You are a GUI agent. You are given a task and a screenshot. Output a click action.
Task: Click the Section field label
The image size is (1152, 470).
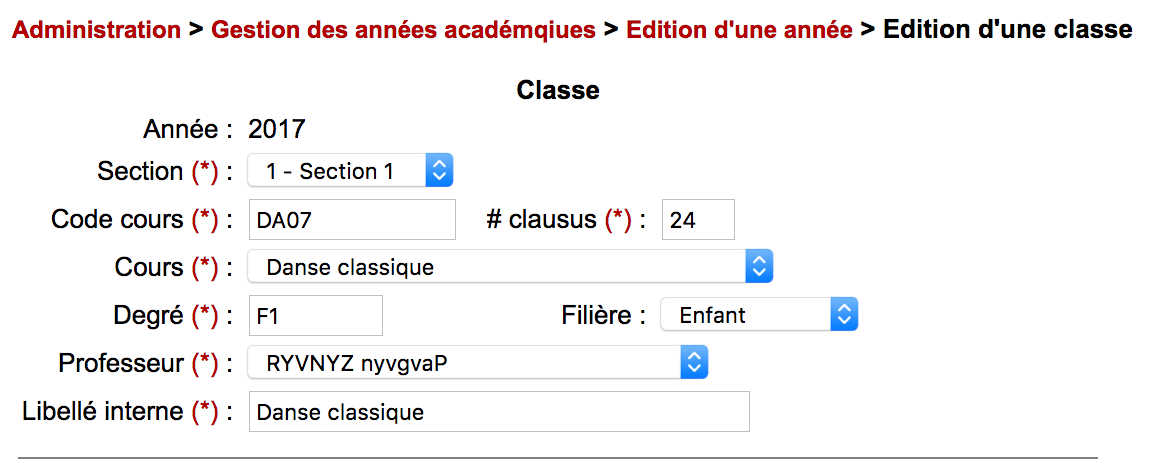(140, 171)
